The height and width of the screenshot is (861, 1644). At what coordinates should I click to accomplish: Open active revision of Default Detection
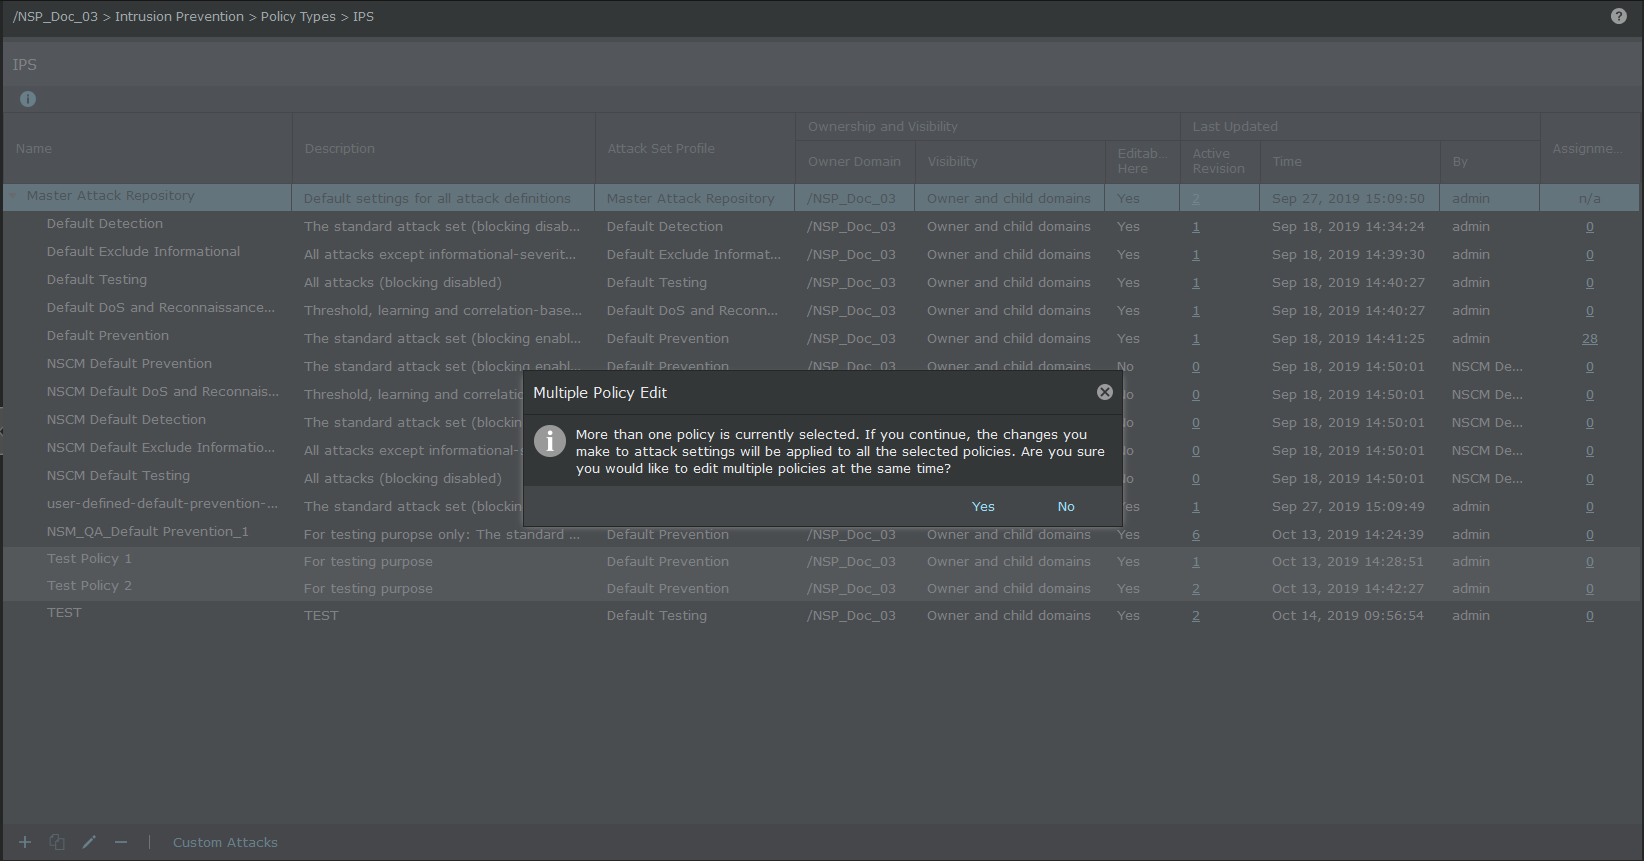[1196, 227]
